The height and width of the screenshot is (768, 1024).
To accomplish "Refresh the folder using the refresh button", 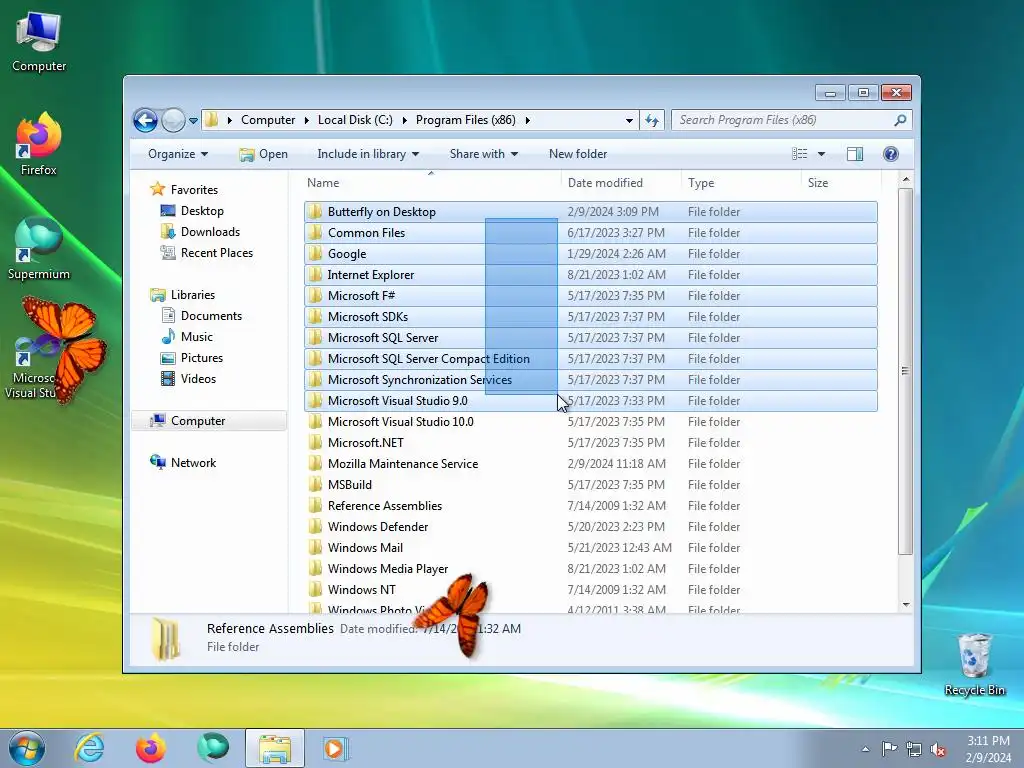I will tap(652, 120).
